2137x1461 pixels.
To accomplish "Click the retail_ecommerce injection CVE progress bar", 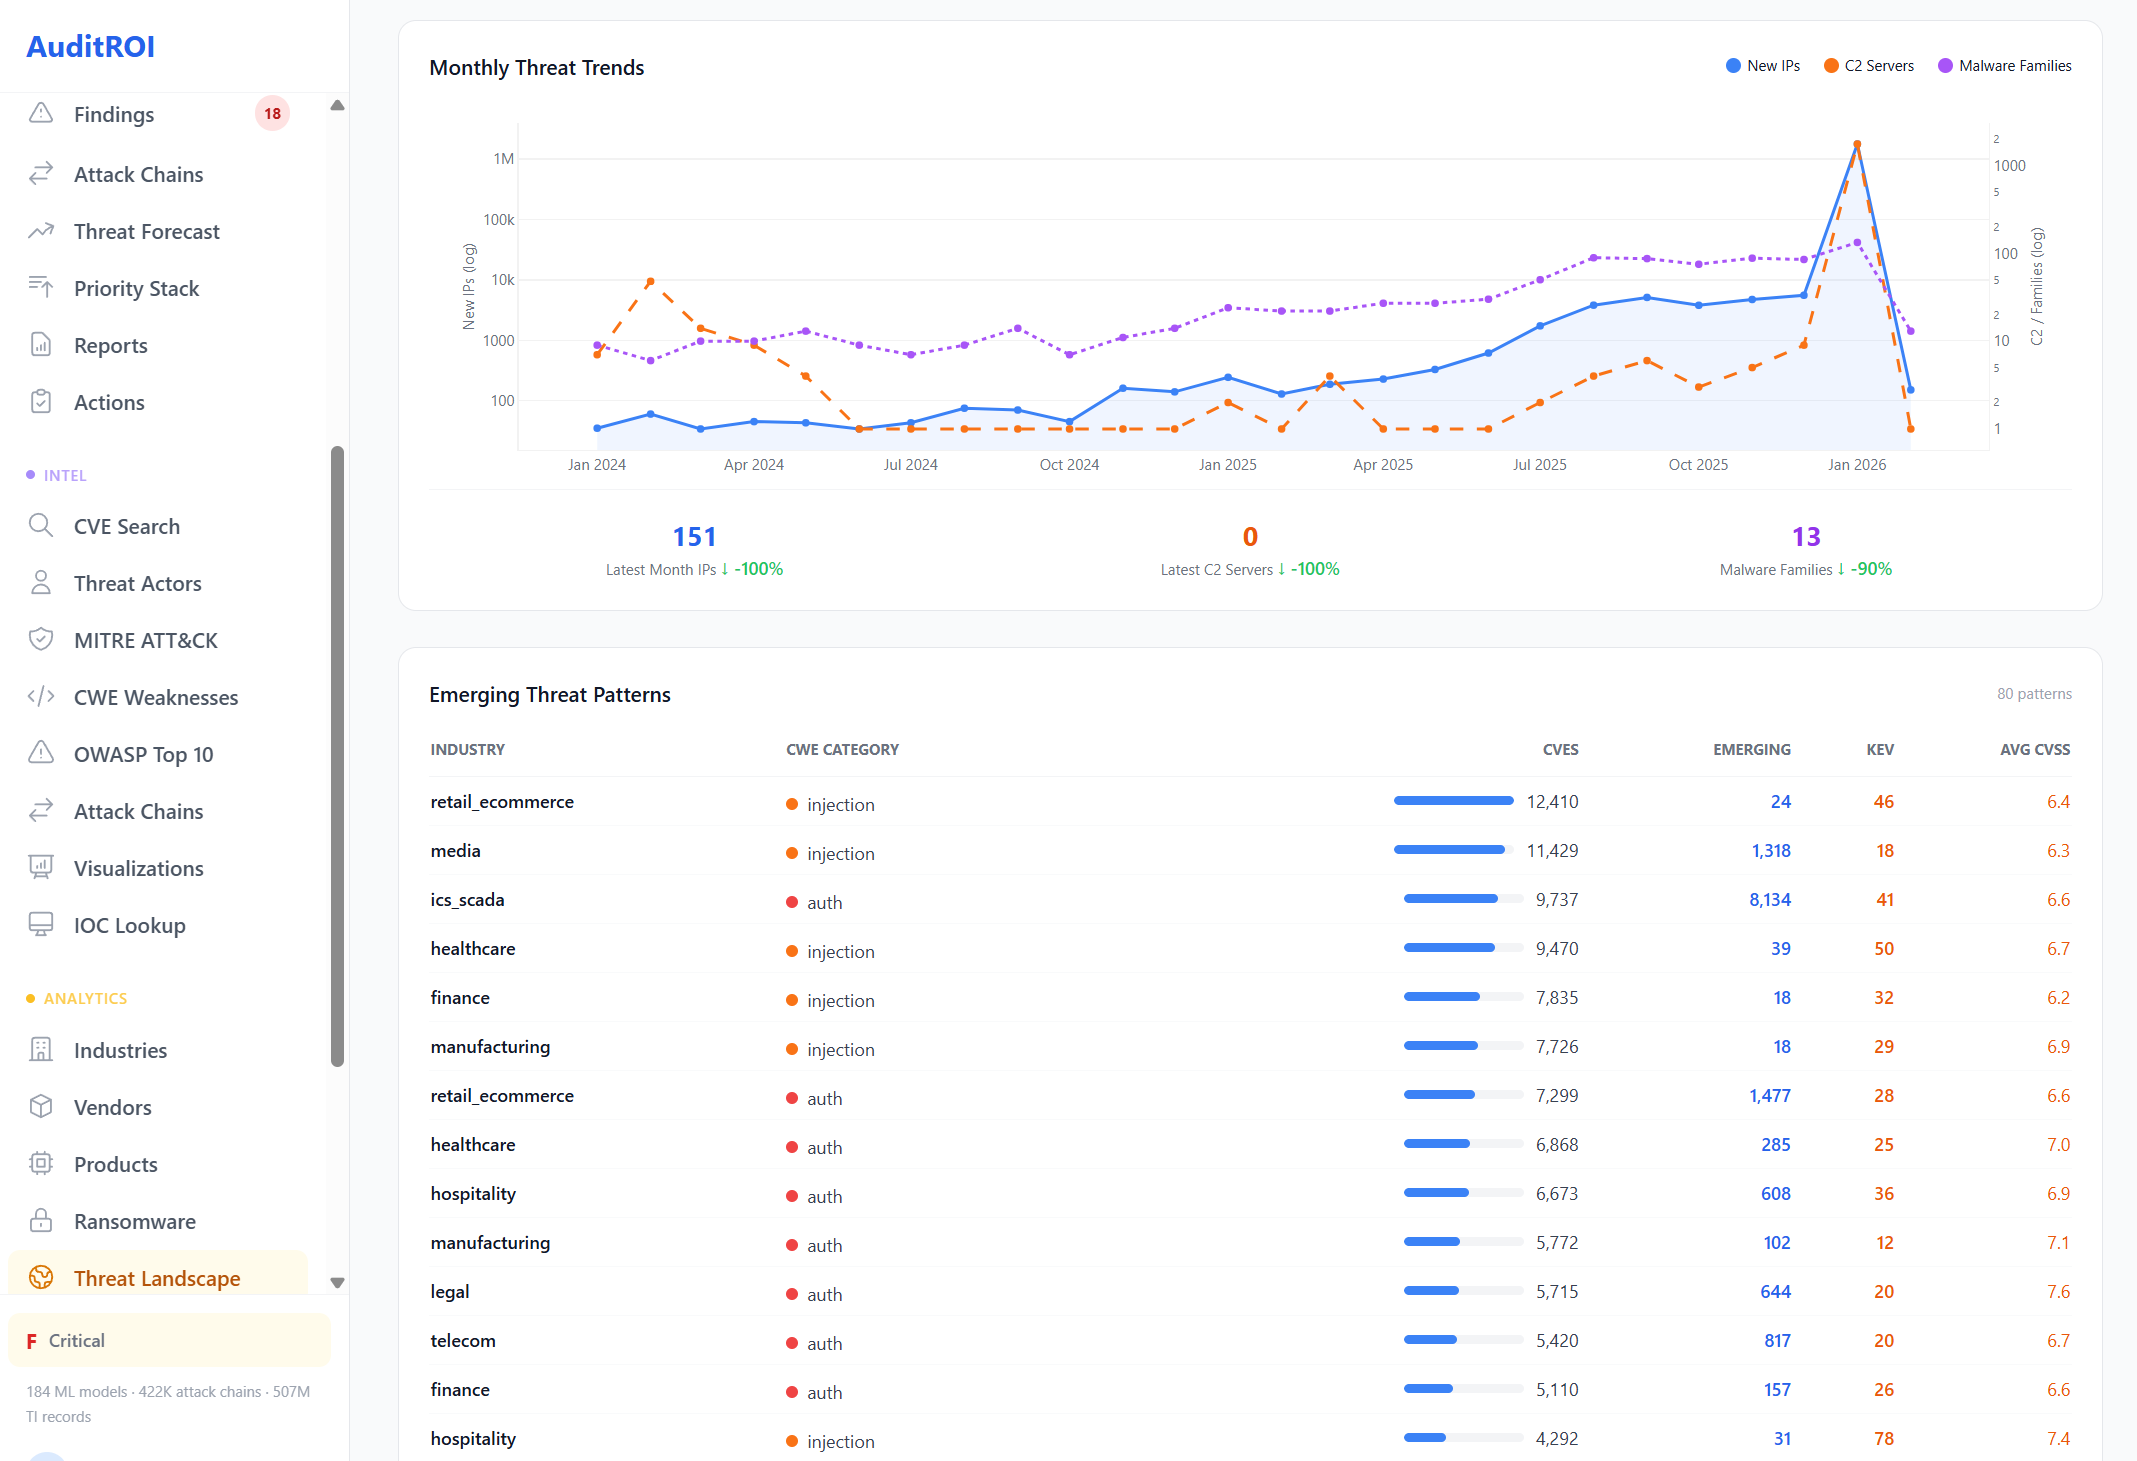I will [x=1454, y=801].
